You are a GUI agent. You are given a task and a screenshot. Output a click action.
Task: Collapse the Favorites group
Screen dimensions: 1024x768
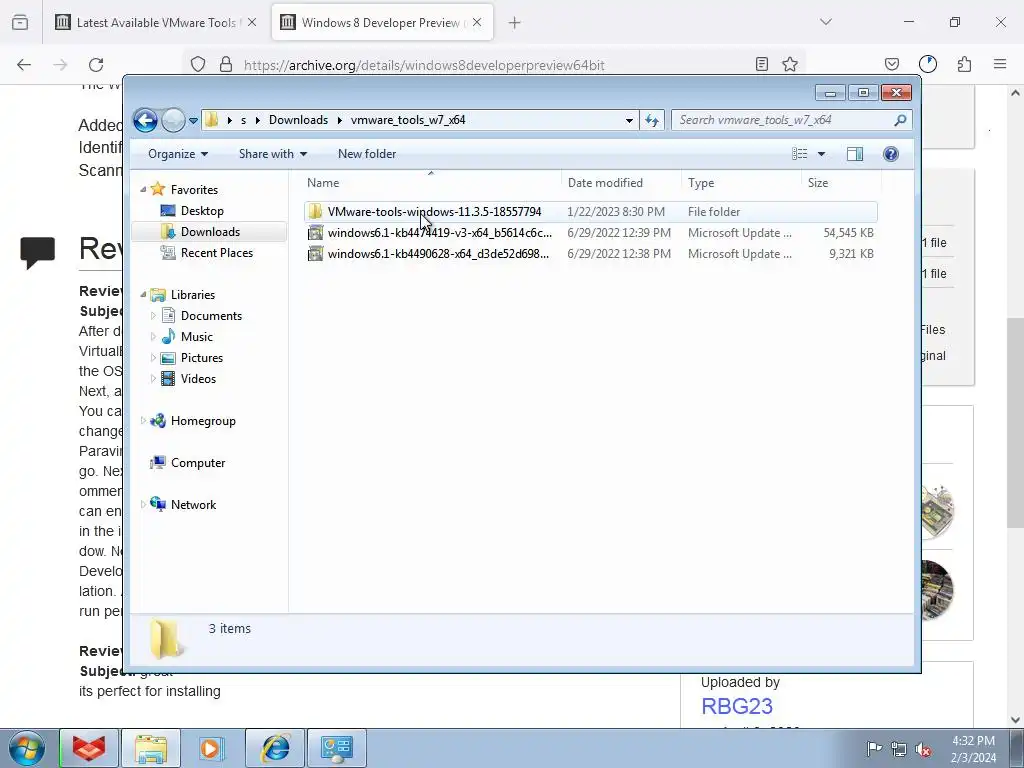(x=143, y=189)
